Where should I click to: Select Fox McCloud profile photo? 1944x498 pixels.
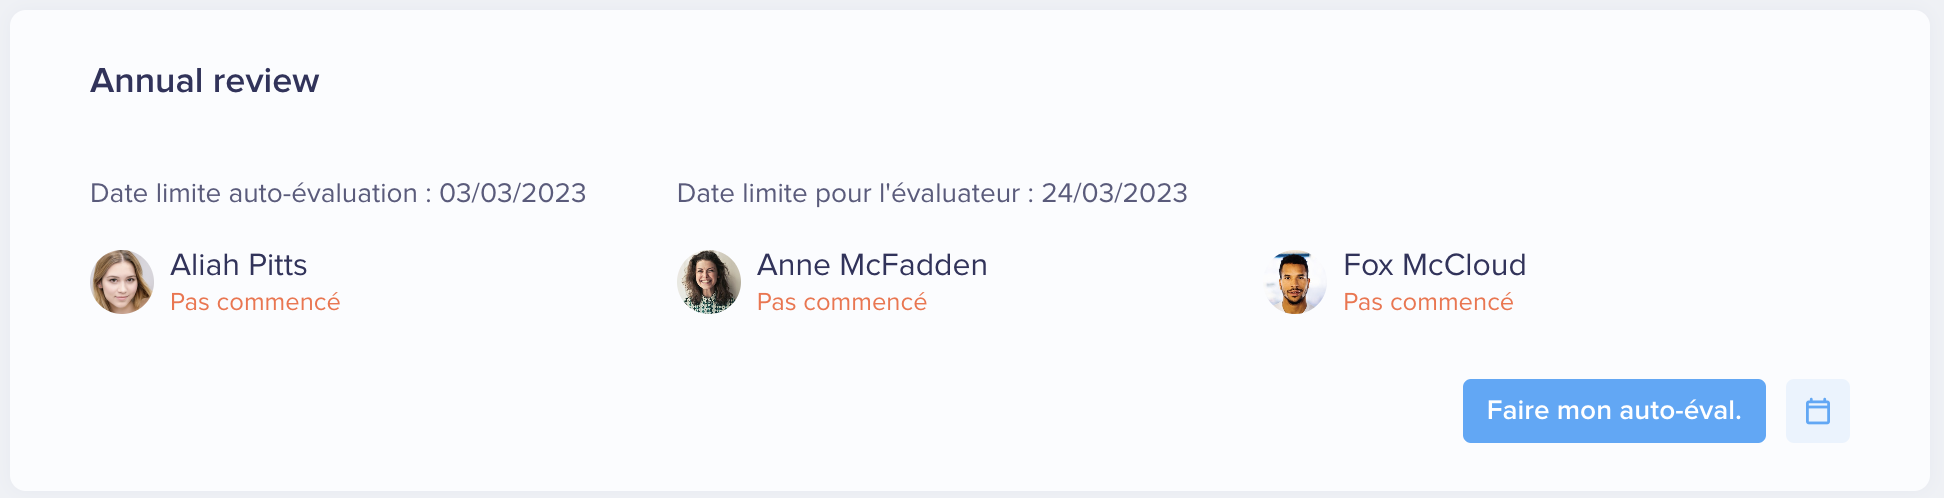1295,282
